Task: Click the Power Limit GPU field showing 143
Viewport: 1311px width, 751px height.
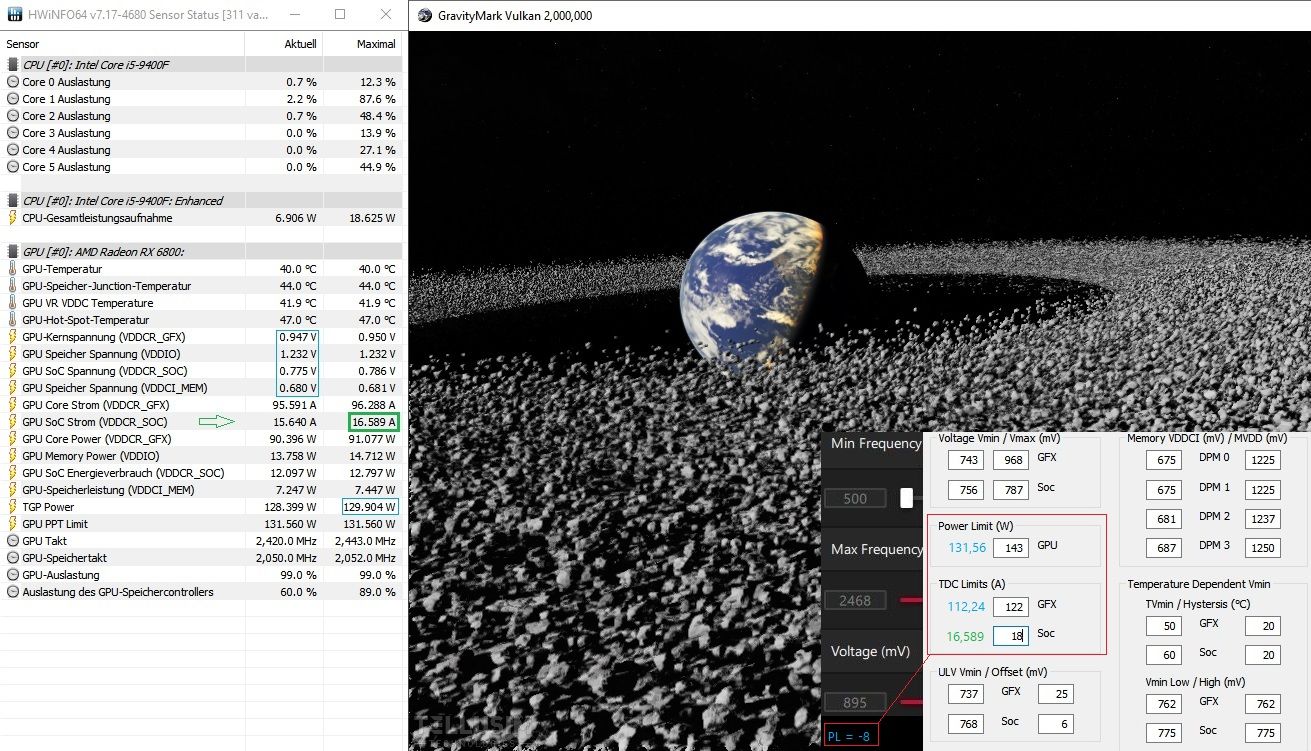Action: click(1010, 548)
